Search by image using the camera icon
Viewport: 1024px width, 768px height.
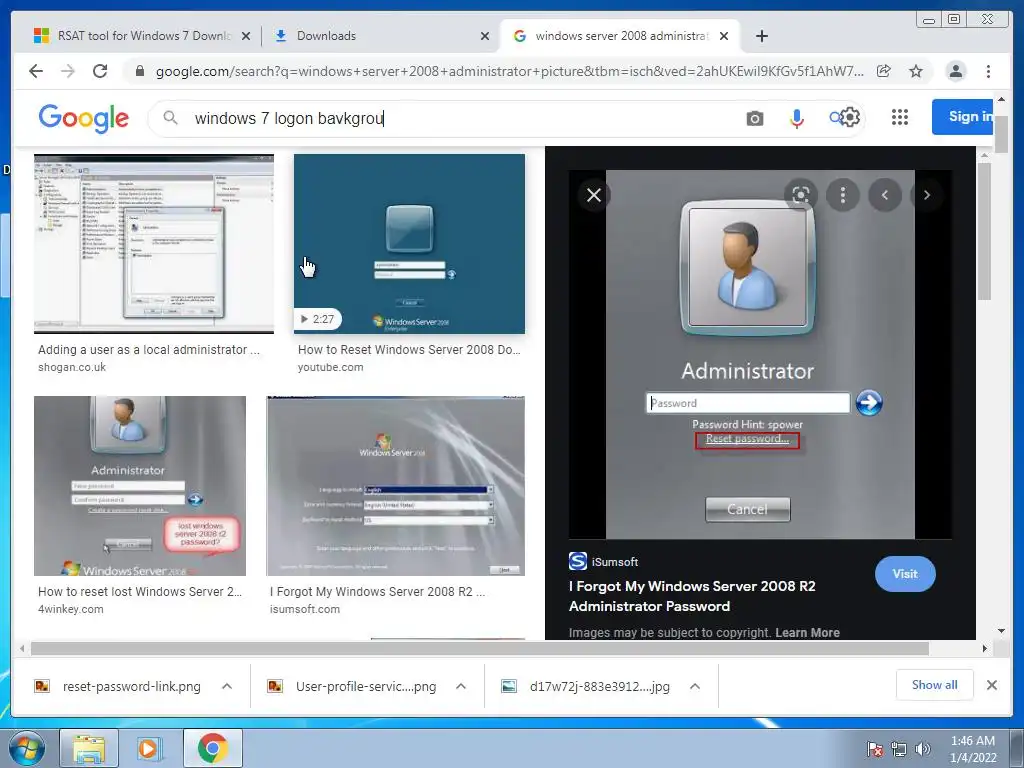[755, 118]
